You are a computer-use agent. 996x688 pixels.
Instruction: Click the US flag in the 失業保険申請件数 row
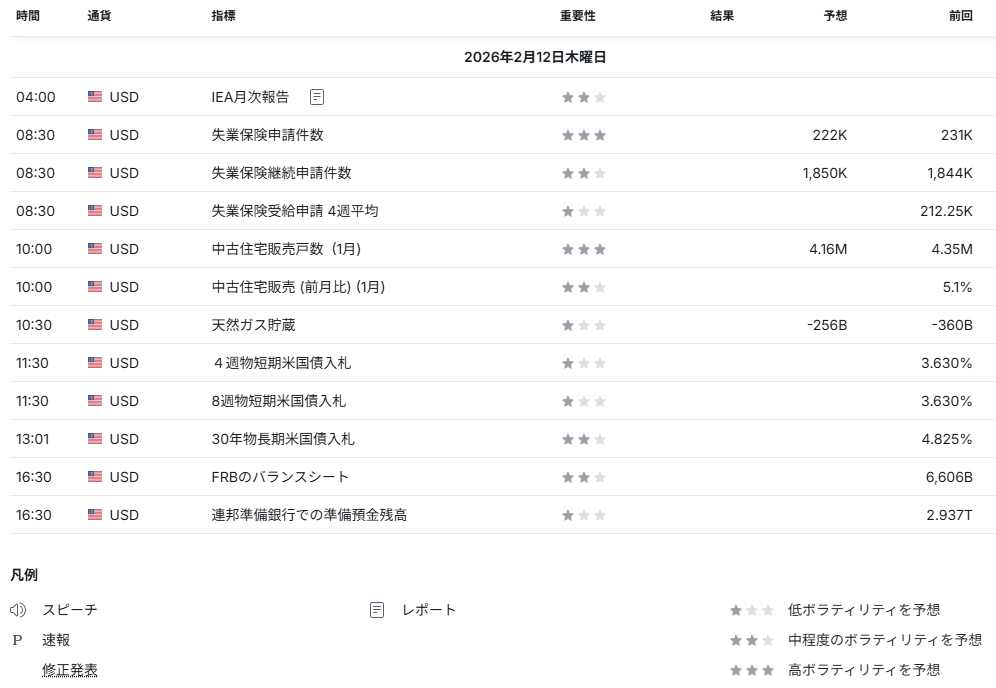[x=95, y=135]
